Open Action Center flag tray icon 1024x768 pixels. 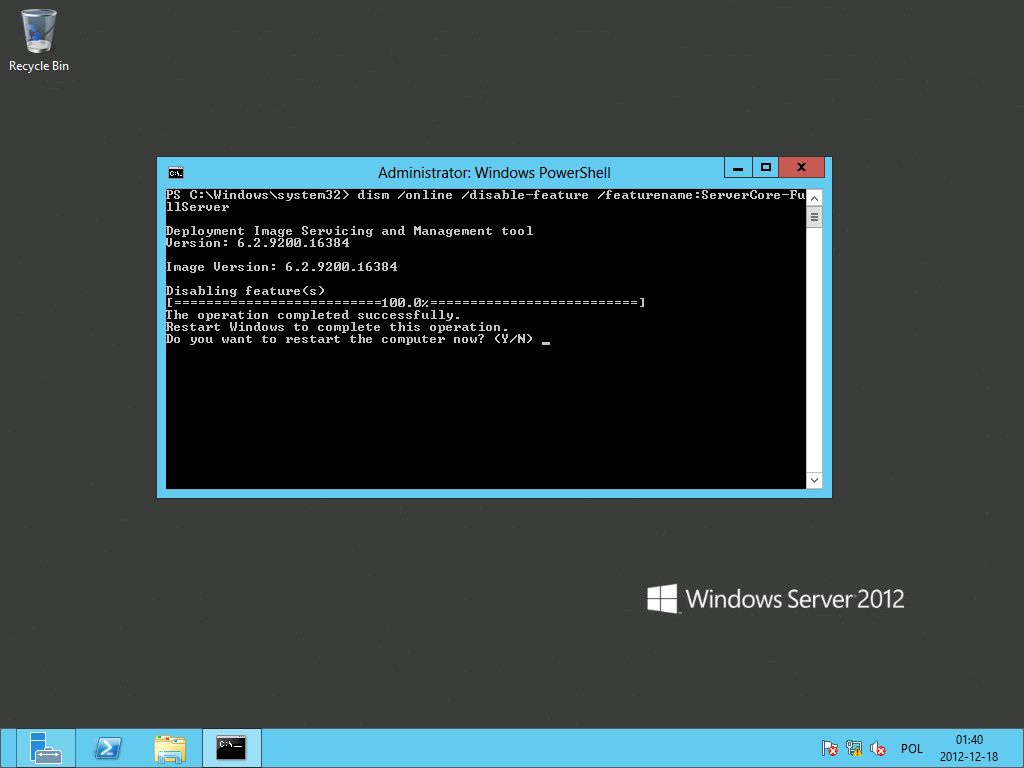(x=829, y=748)
